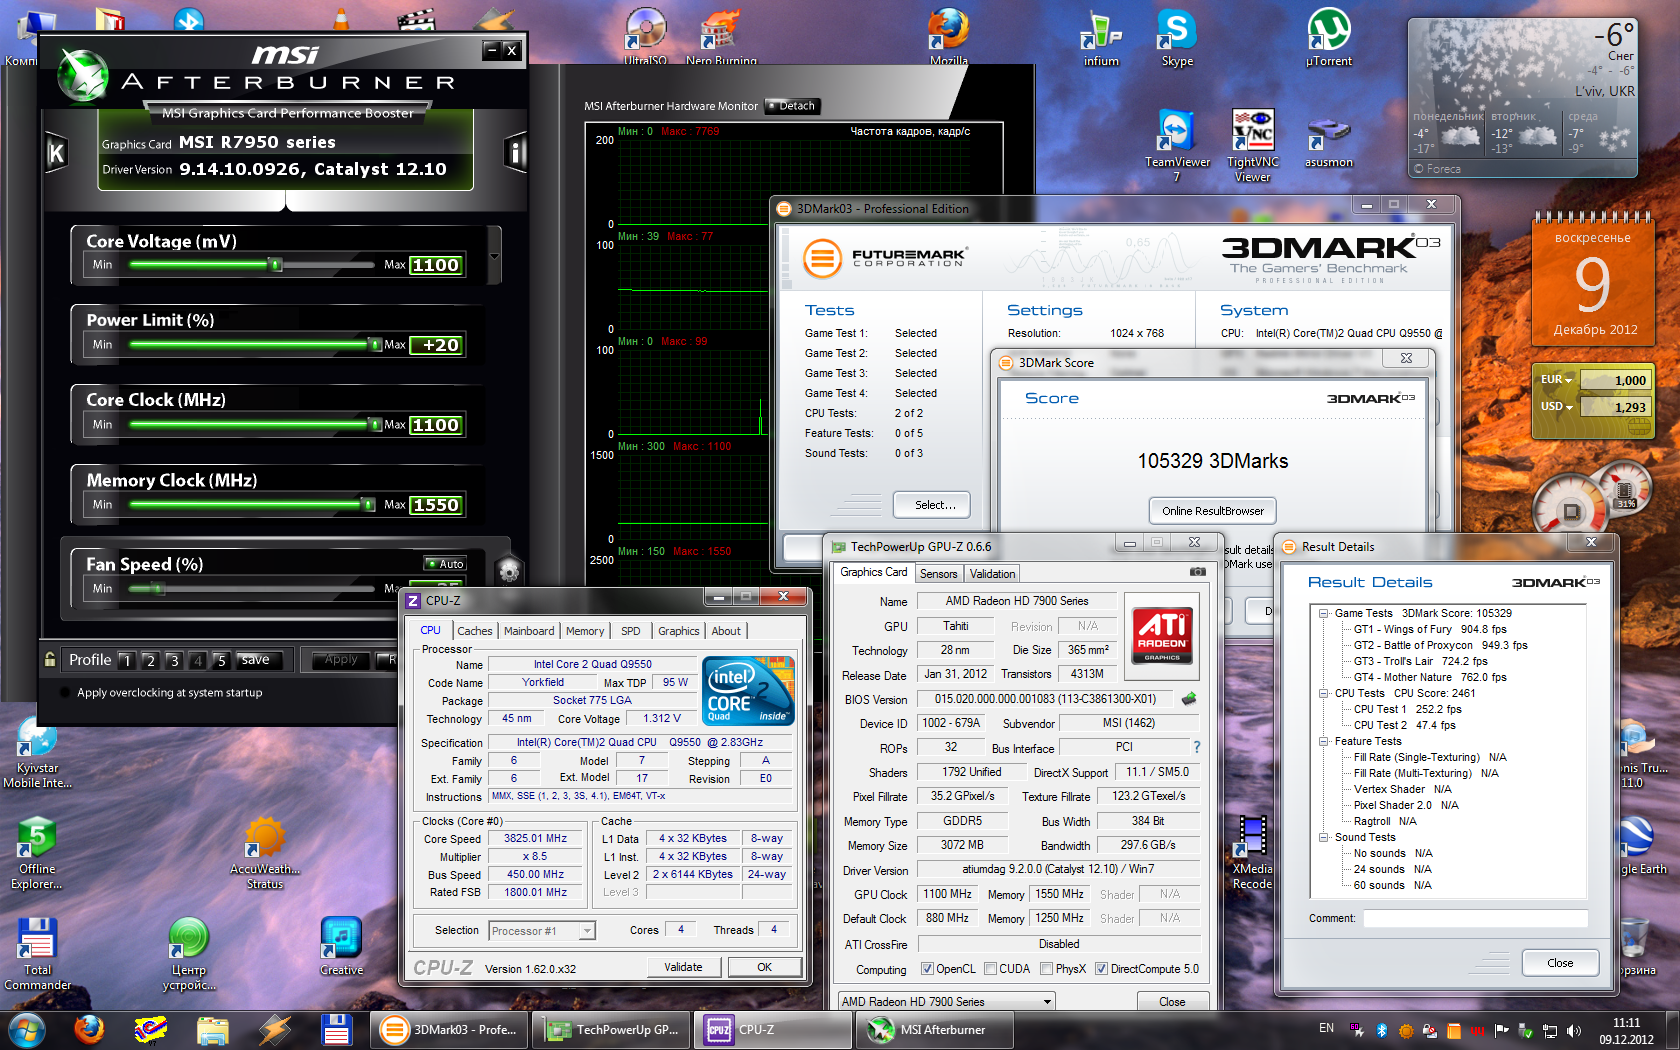The height and width of the screenshot is (1050, 1680).
Task: Click Validate button in CPU-Z
Action: pyautogui.click(x=683, y=967)
